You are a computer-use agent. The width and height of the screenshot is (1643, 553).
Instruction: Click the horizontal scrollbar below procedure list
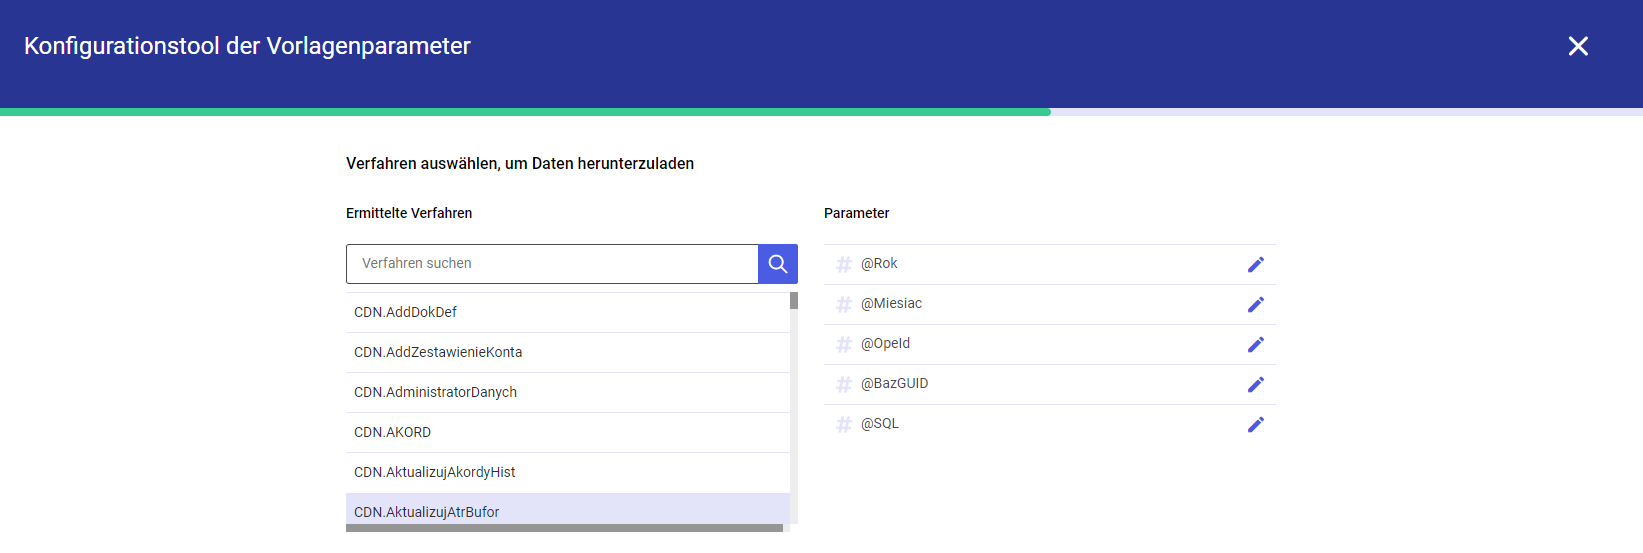[x=565, y=528]
